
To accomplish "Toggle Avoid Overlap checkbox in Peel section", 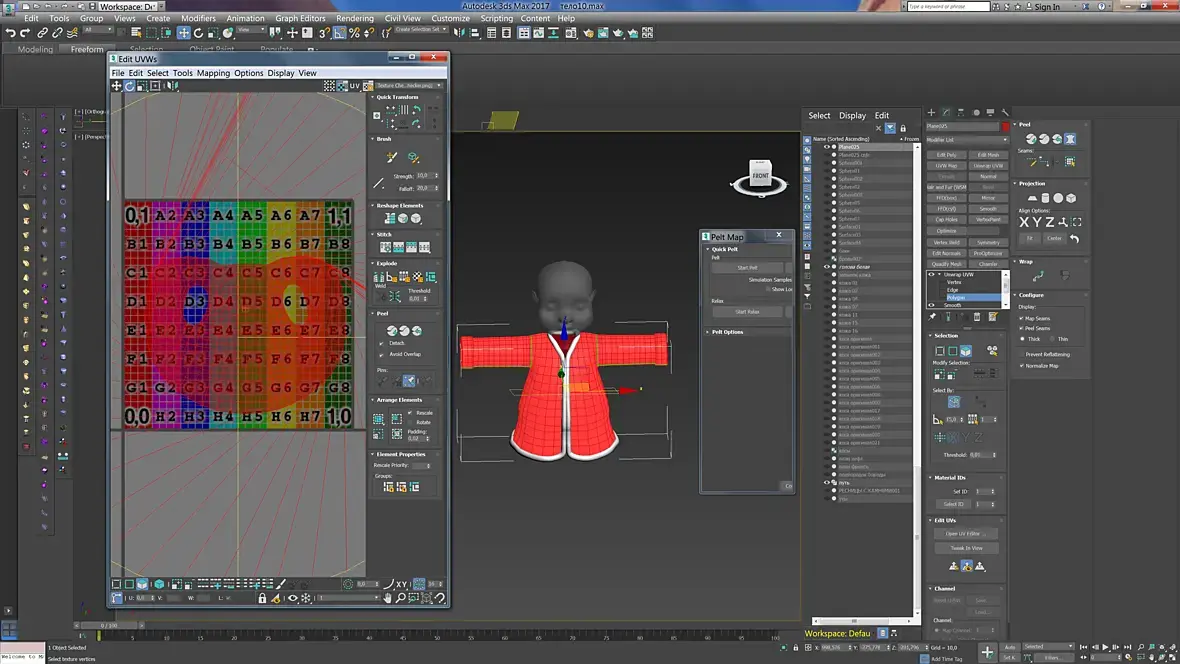I will pyautogui.click(x=382, y=354).
